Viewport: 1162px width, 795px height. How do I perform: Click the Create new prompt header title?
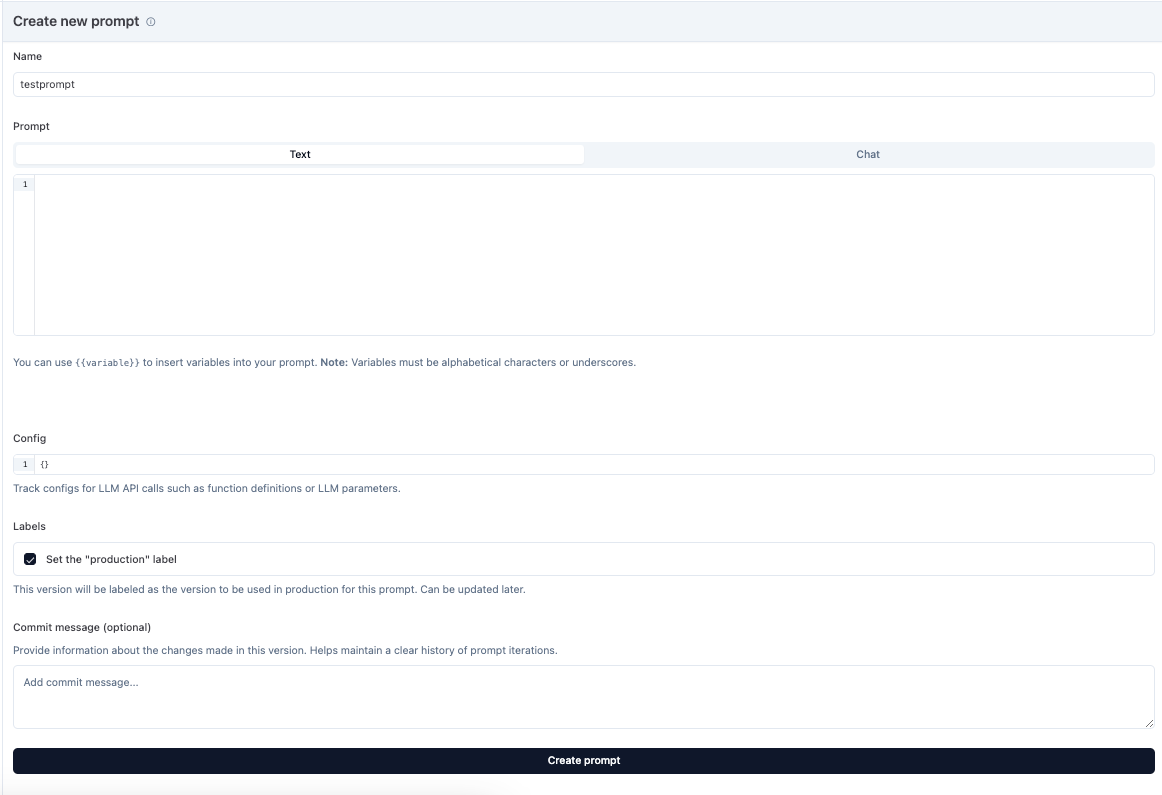(76, 22)
